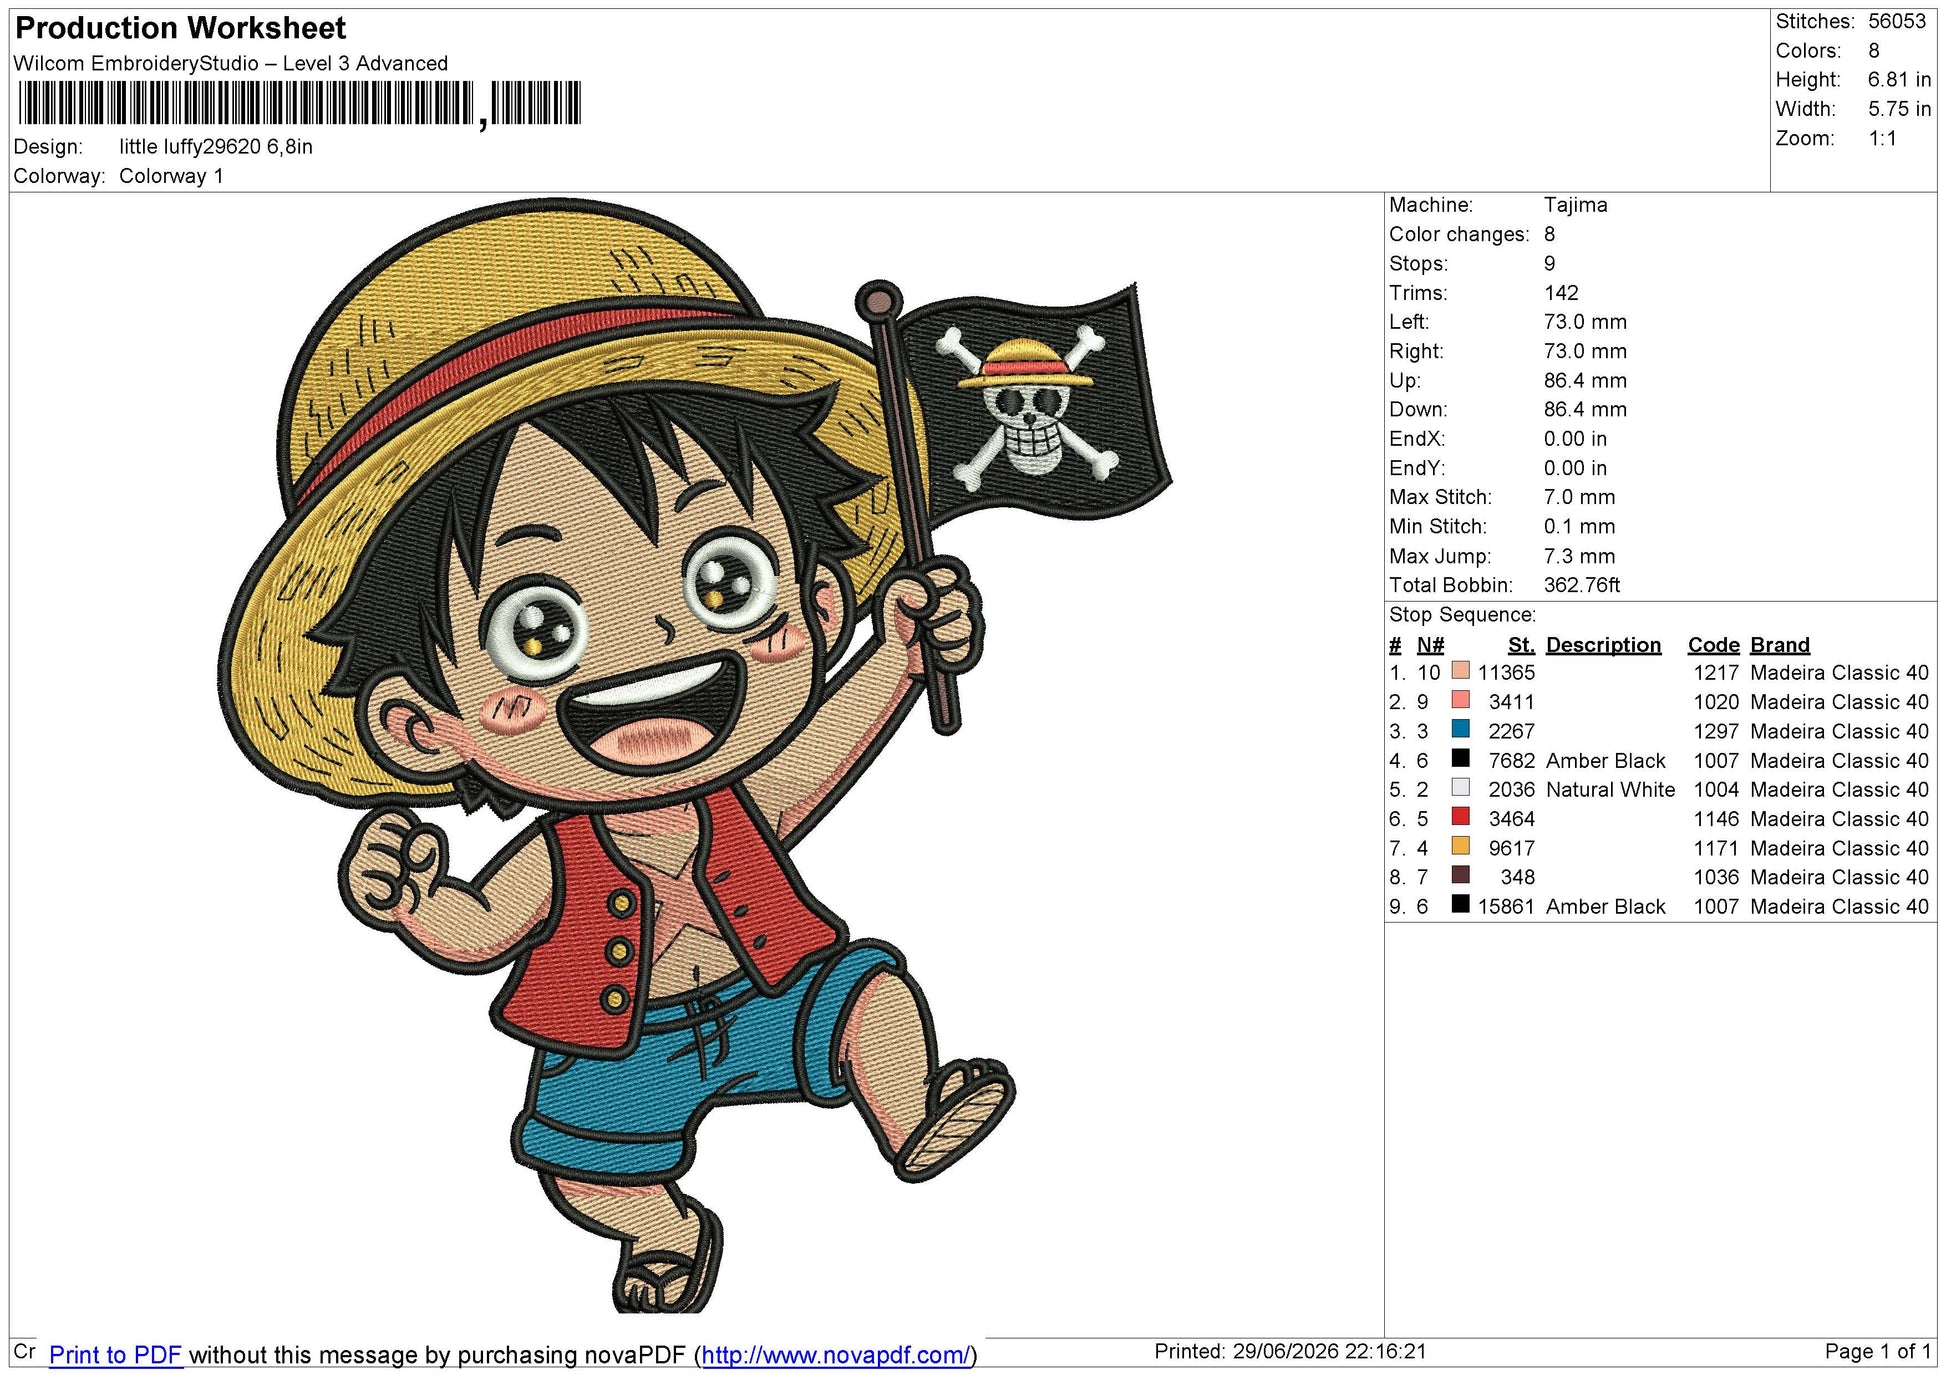The height and width of the screenshot is (1375, 1946).
Task: Select stitch count '3411' in stop 2
Action: point(1511,702)
